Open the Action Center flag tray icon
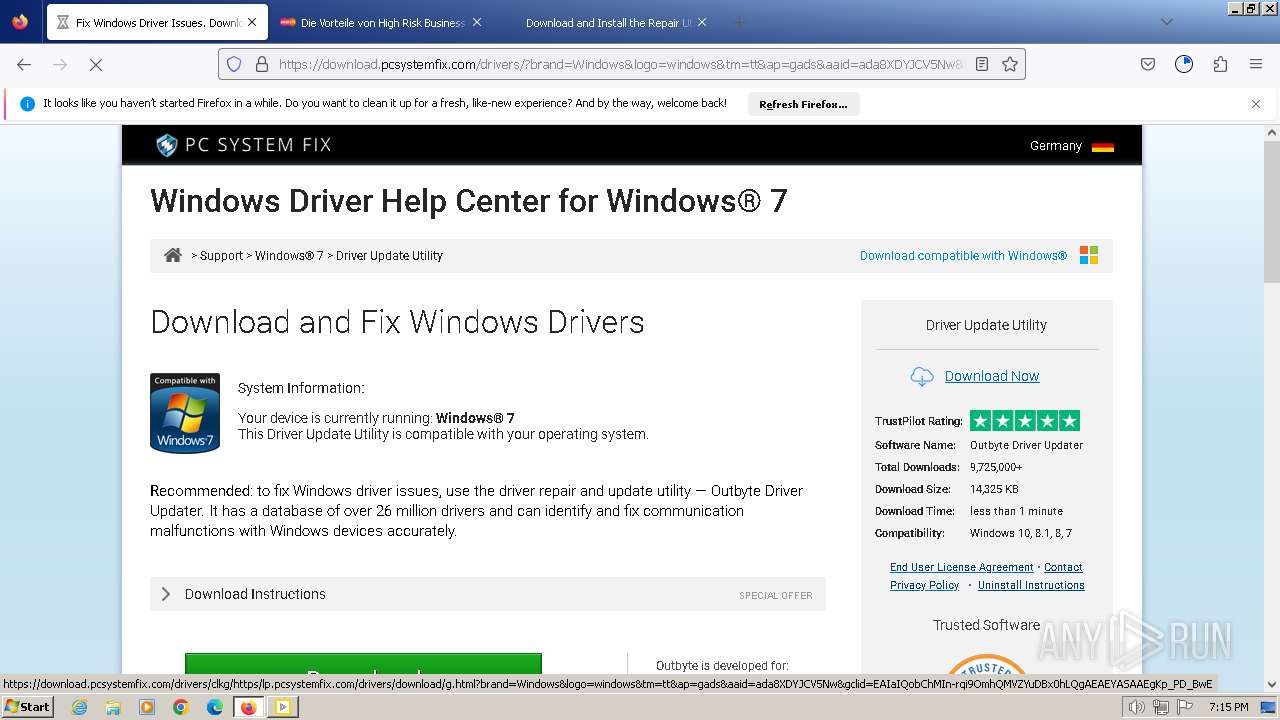Image resolution: width=1280 pixels, height=720 pixels. point(1183,707)
